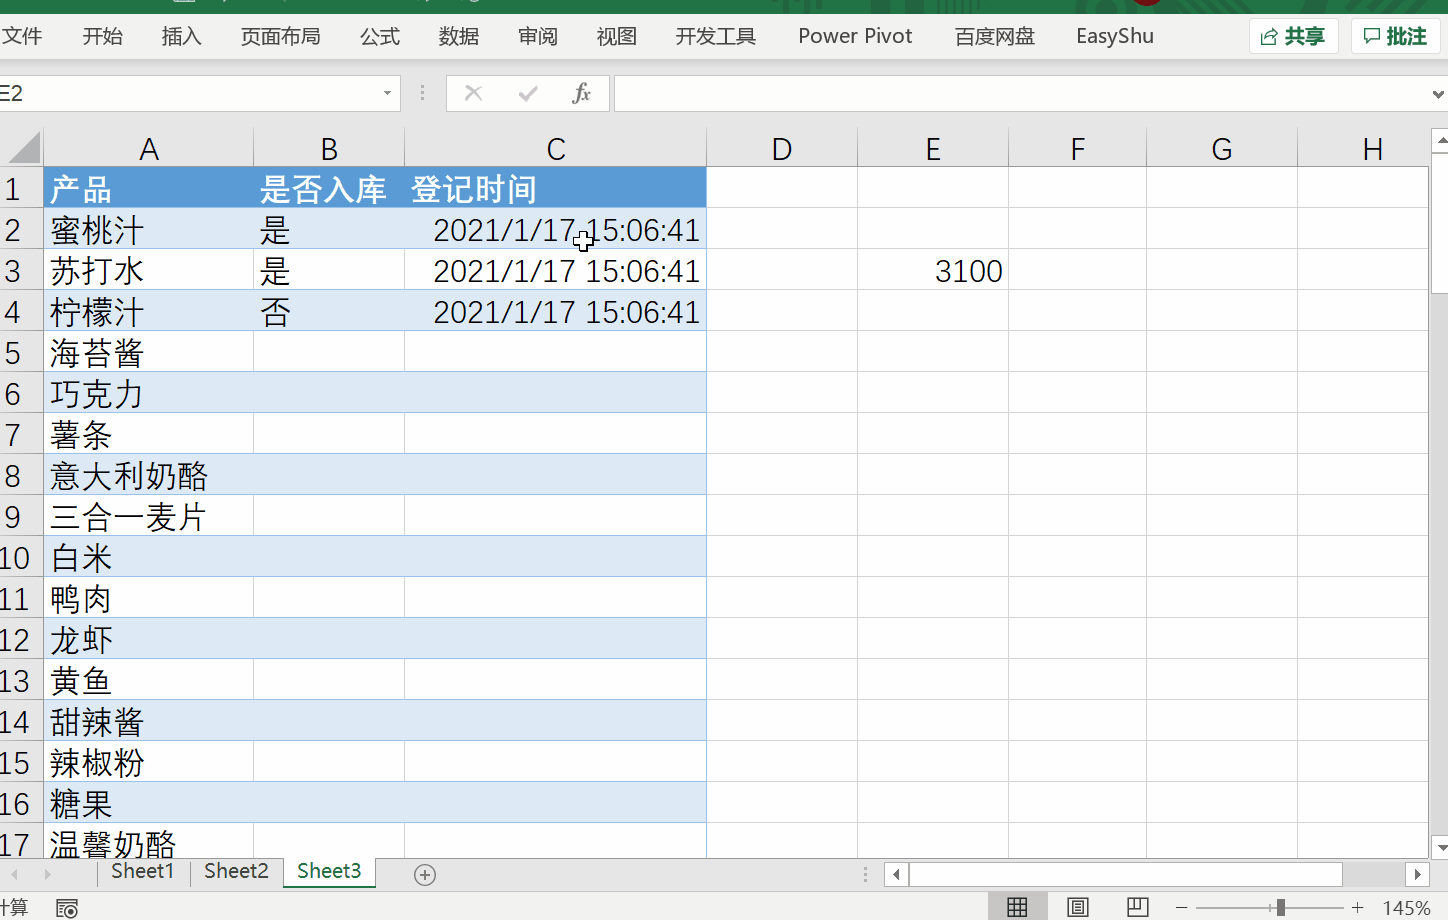Open the Name Box dropdown arrow
Screen dimensions: 1448x920
(x=387, y=93)
